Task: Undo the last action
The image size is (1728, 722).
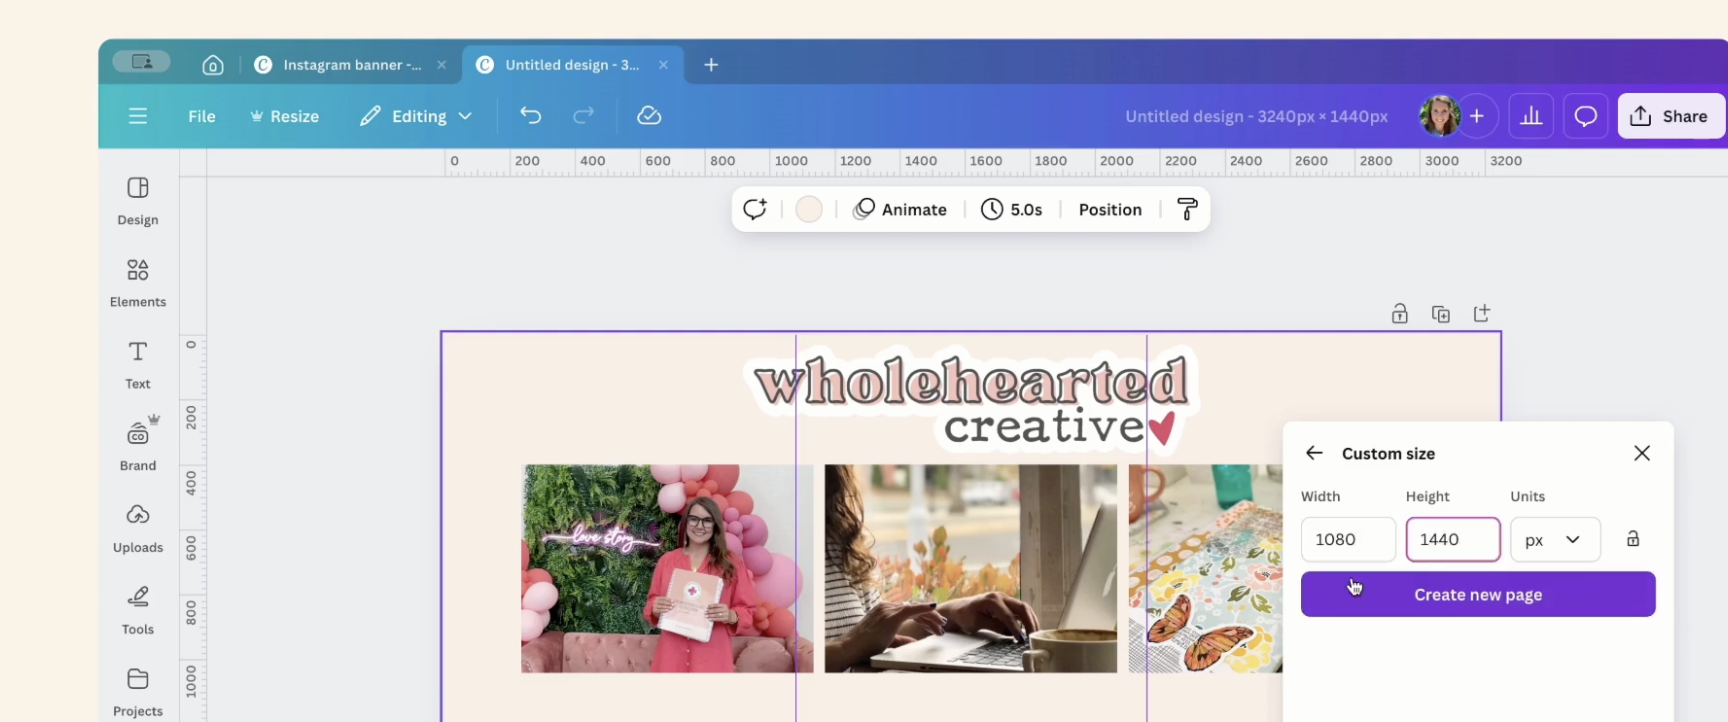Action: [x=530, y=116]
